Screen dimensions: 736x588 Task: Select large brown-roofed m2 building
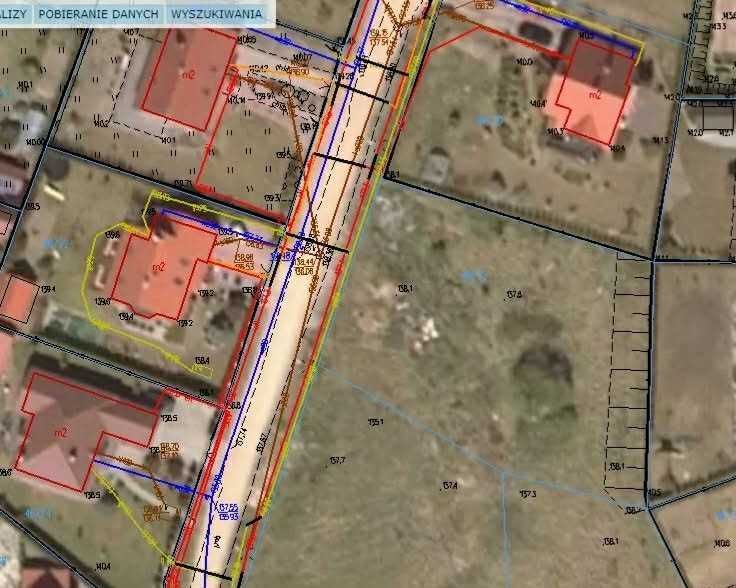[61, 433]
